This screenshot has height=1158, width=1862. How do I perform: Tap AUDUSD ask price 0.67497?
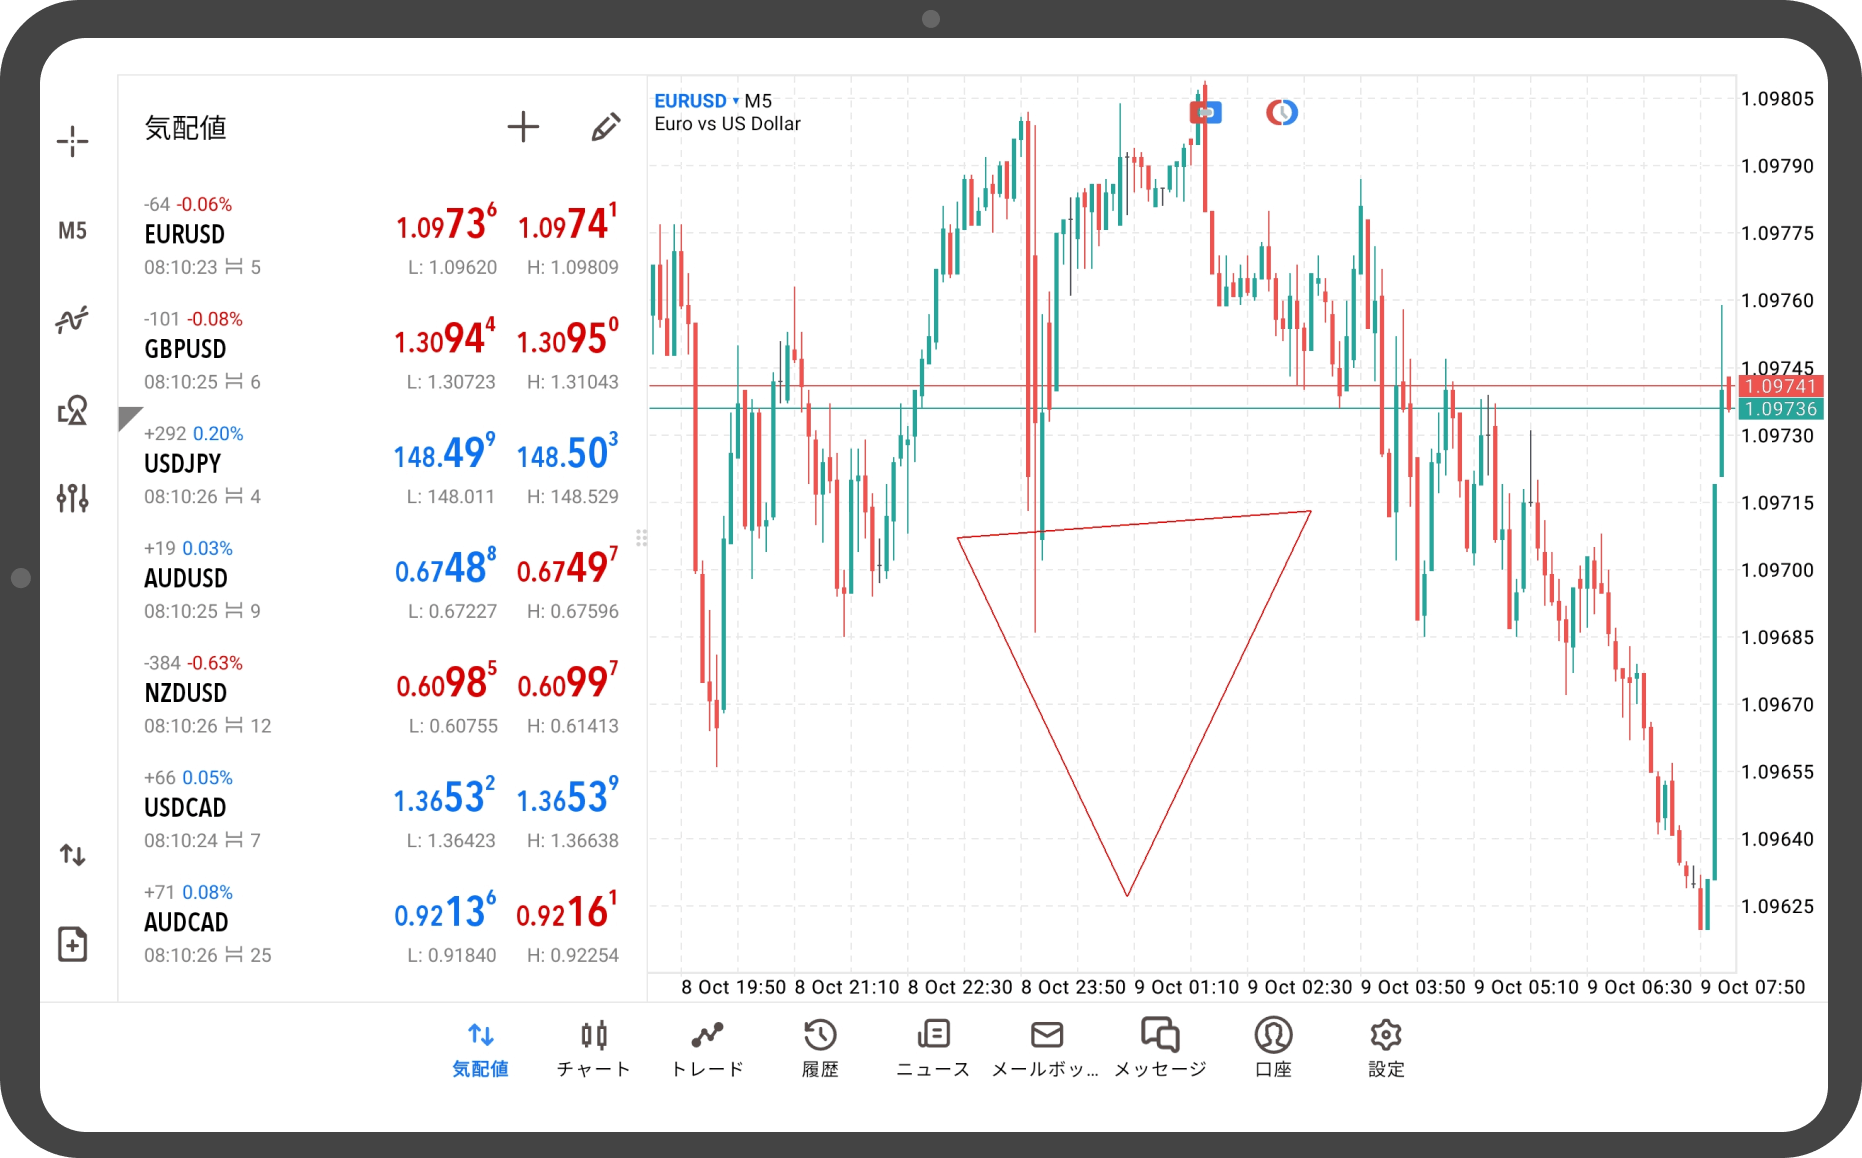point(567,566)
